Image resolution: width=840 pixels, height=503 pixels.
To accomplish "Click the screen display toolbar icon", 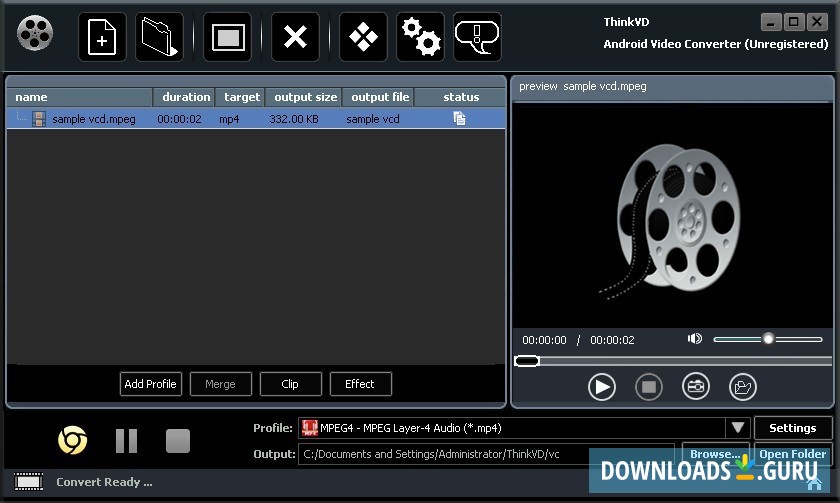I will (227, 38).
